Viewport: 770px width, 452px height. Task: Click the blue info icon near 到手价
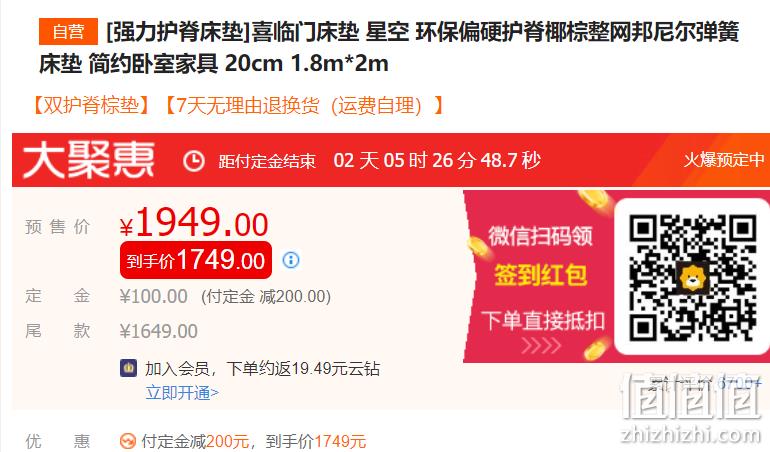291,259
